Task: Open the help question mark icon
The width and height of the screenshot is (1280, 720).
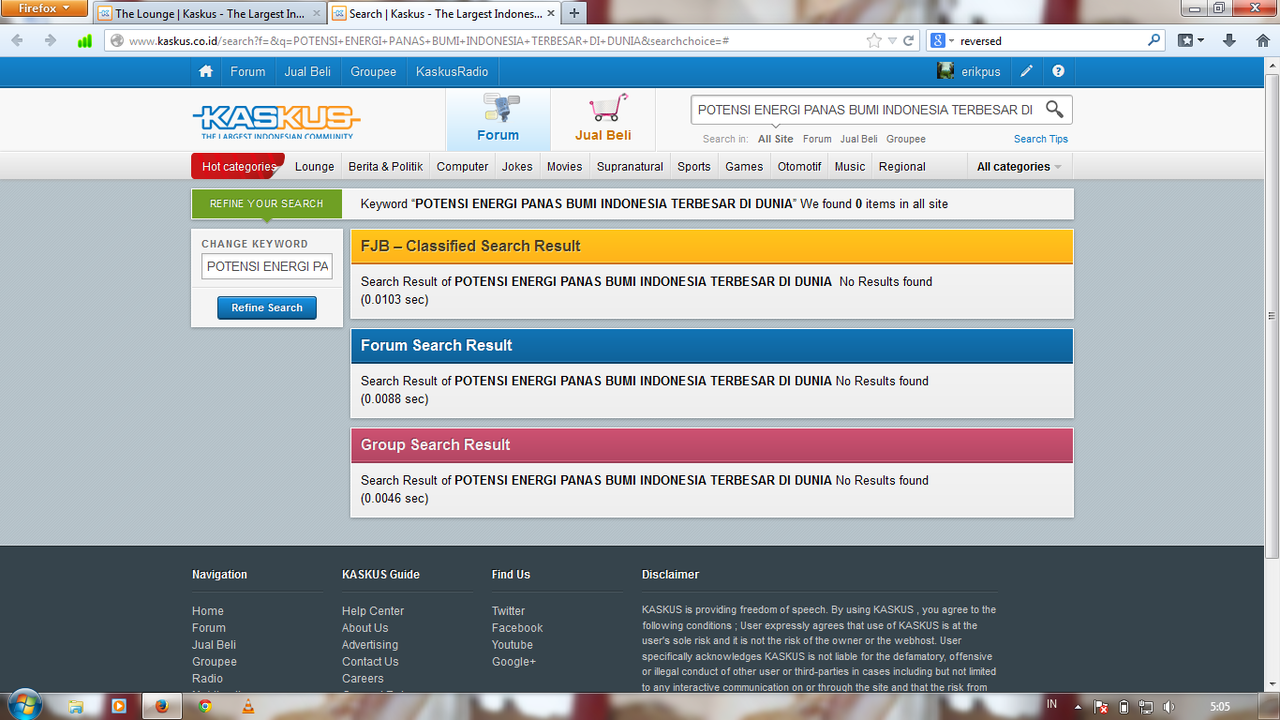Action: (1058, 71)
